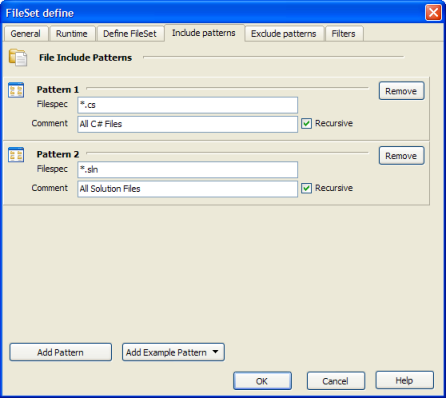Cancel the dialog
The height and width of the screenshot is (398, 446).
tap(336, 381)
